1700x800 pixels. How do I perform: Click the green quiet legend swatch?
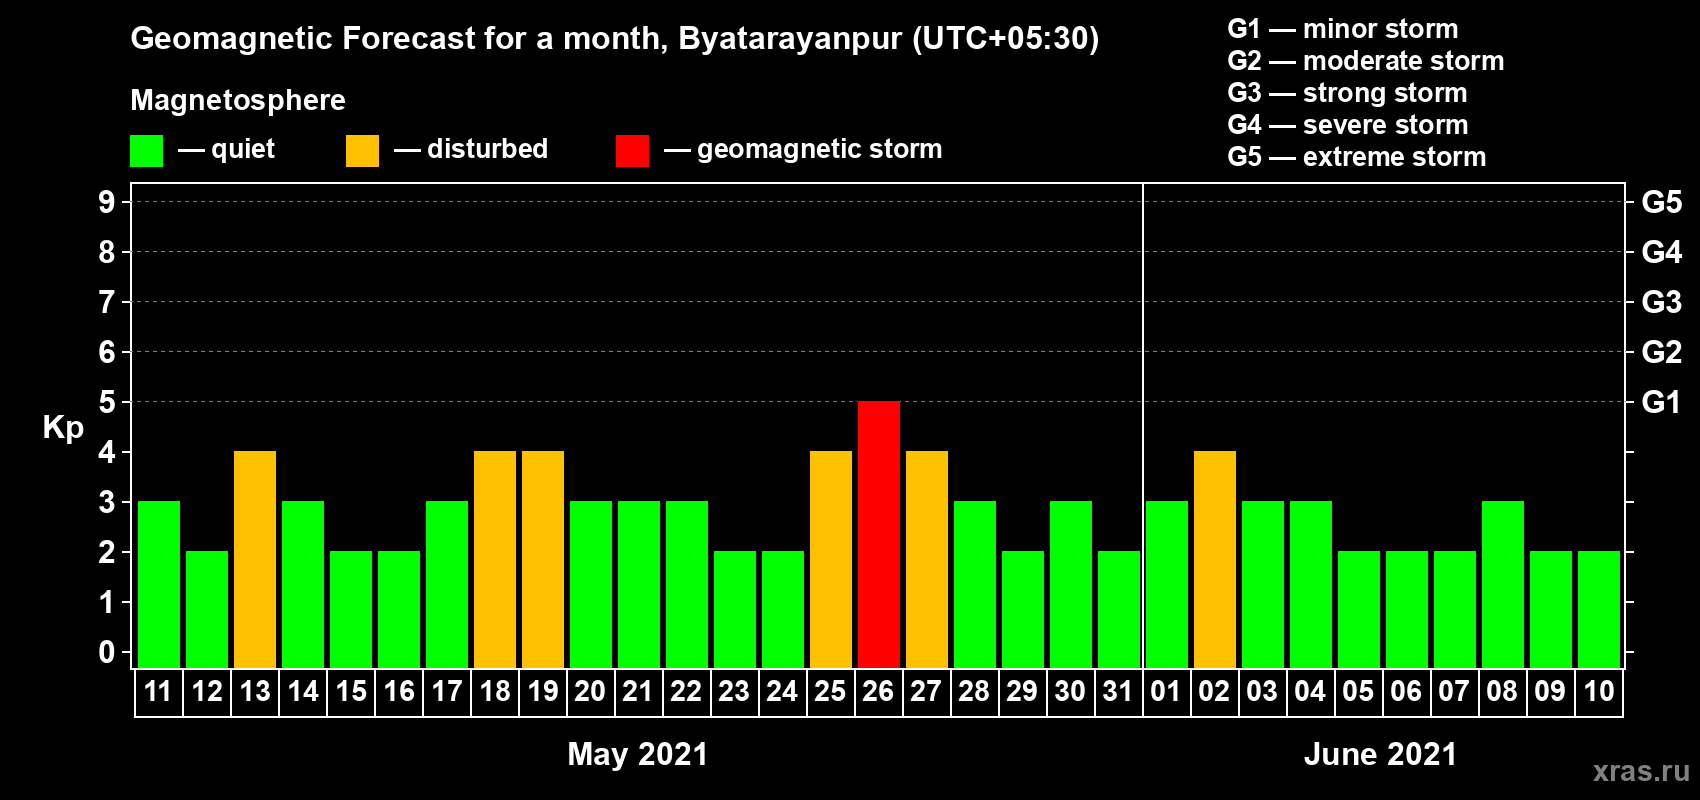147,151
